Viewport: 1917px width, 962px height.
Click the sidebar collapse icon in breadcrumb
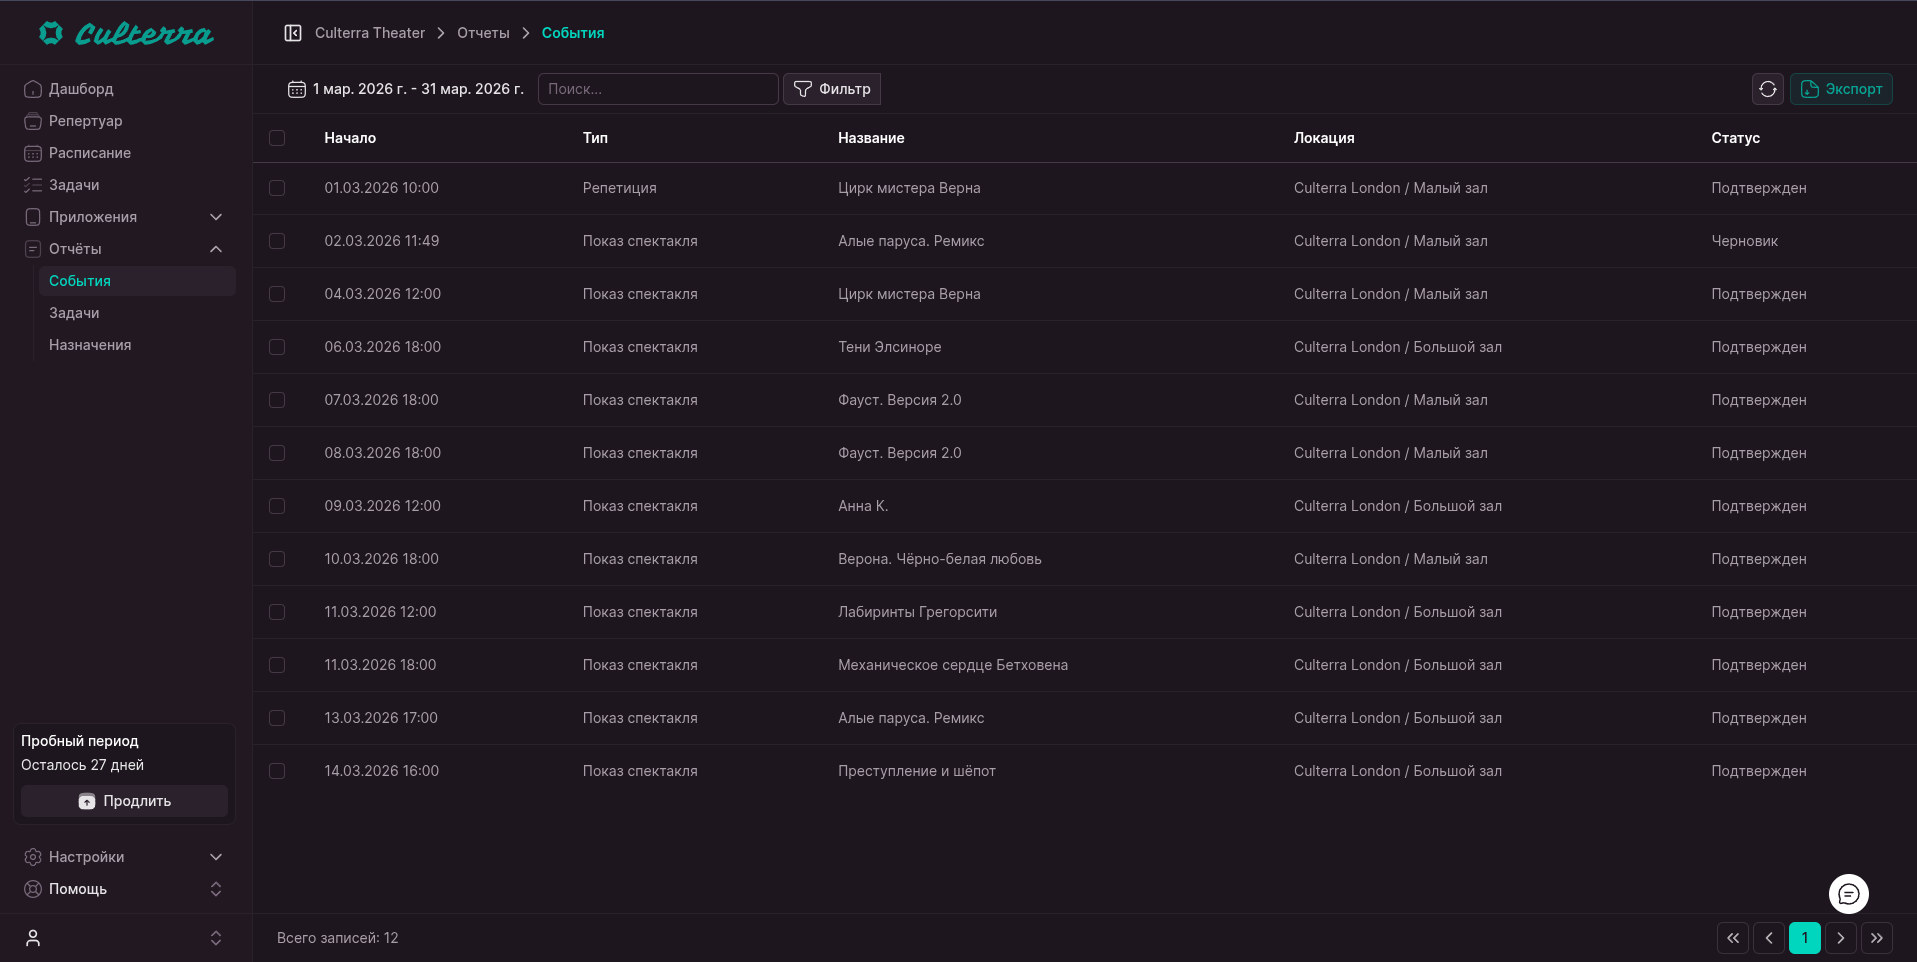click(x=293, y=33)
